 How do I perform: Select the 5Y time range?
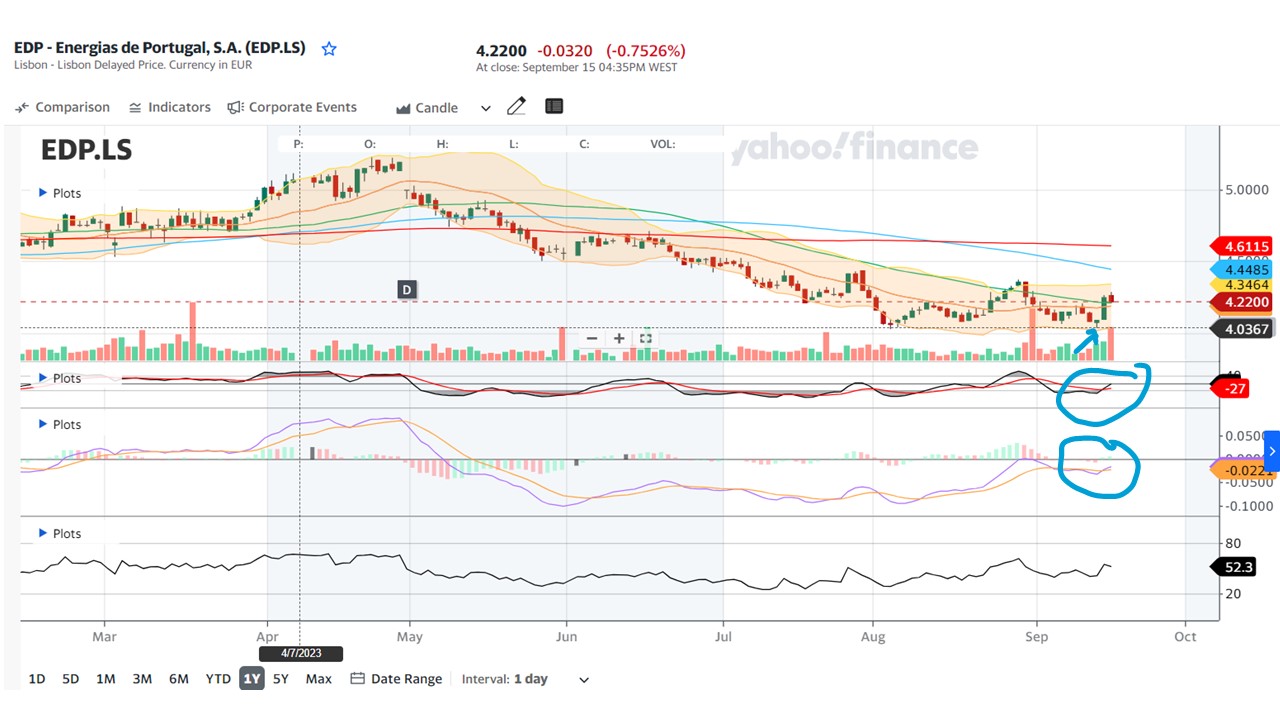pos(281,679)
